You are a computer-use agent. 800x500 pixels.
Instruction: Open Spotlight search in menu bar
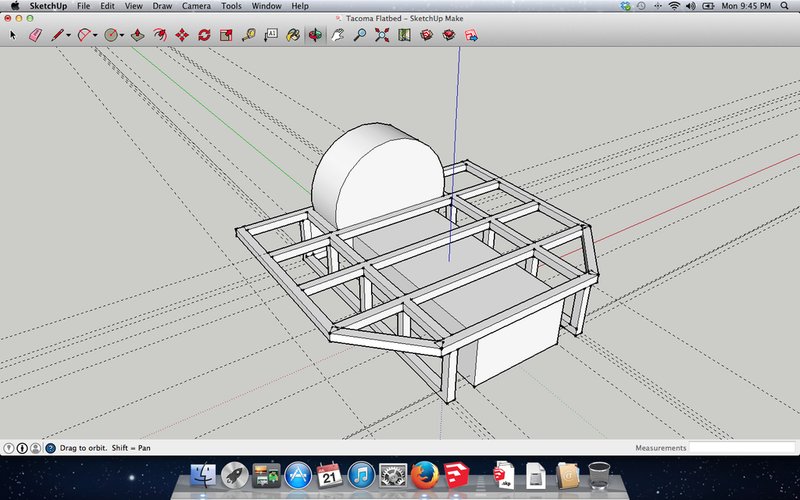pyautogui.click(x=785, y=6)
